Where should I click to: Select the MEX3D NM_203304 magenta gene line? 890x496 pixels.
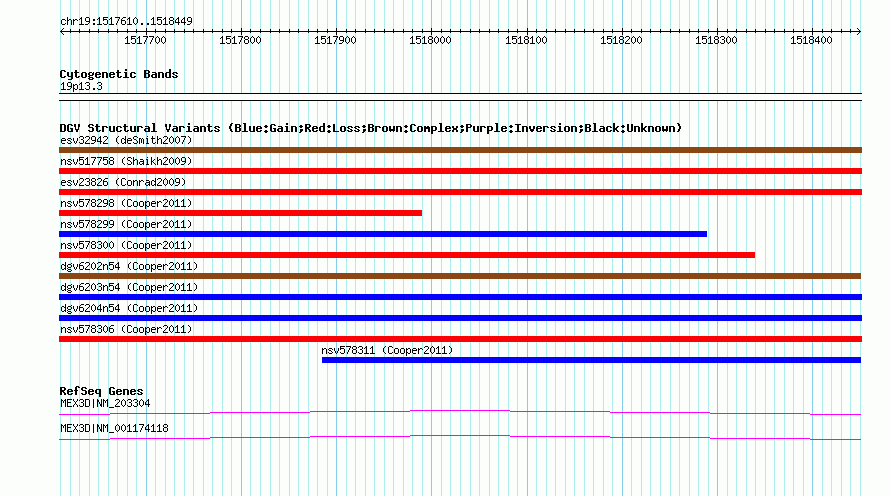point(460,413)
